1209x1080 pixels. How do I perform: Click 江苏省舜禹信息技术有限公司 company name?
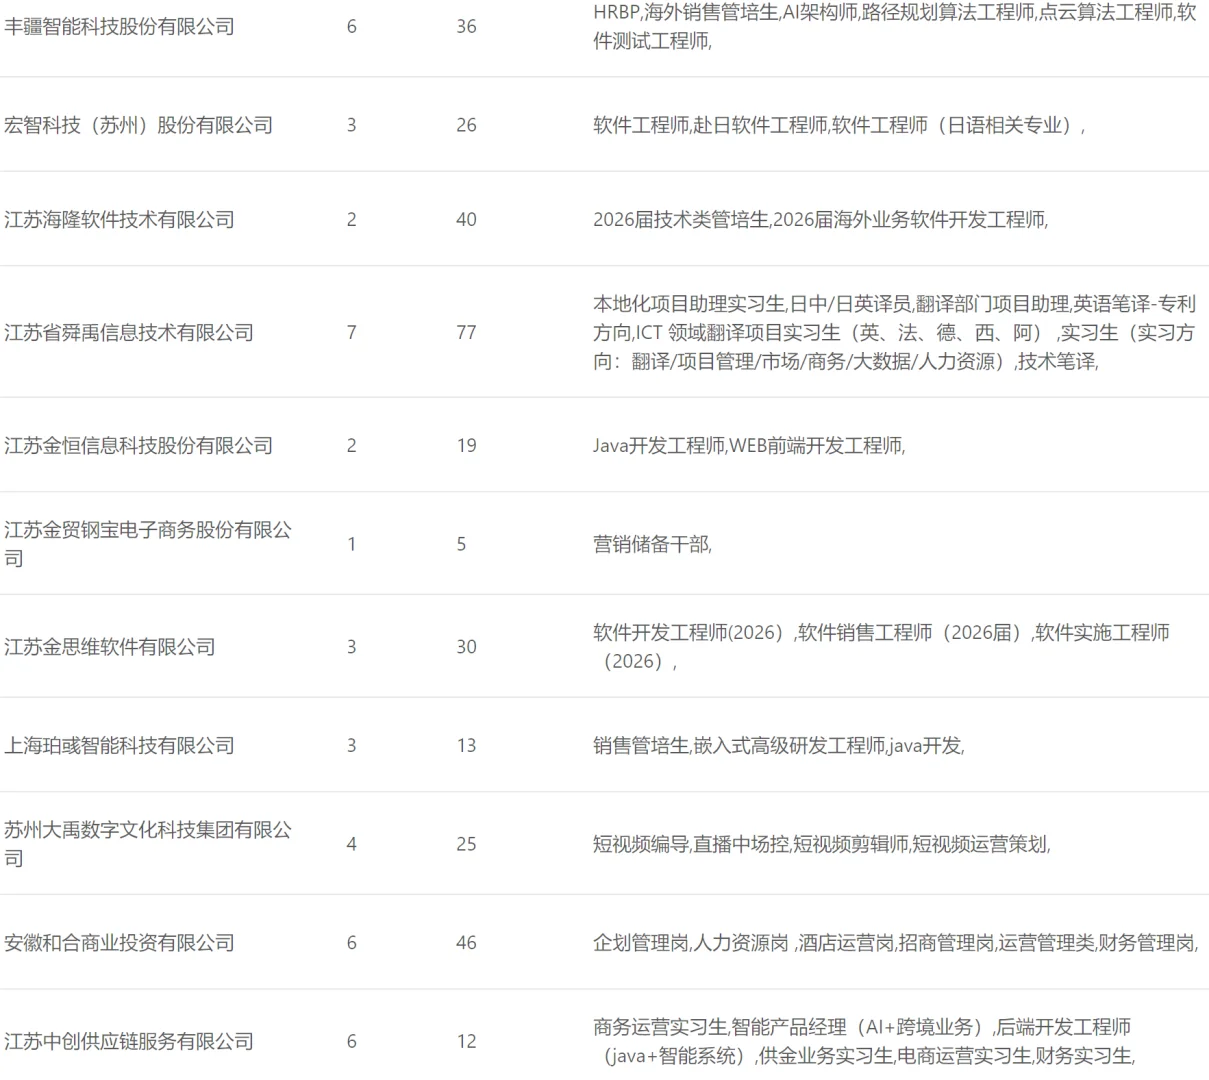(129, 332)
